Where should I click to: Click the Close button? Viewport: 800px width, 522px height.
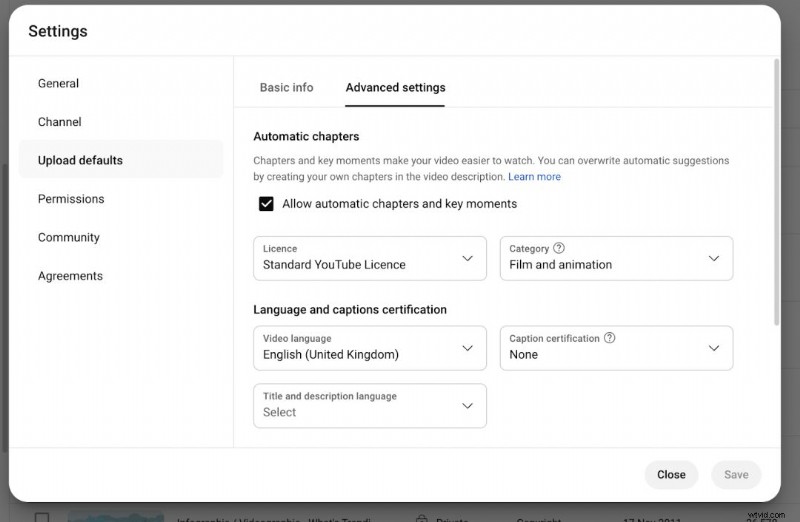(x=671, y=475)
